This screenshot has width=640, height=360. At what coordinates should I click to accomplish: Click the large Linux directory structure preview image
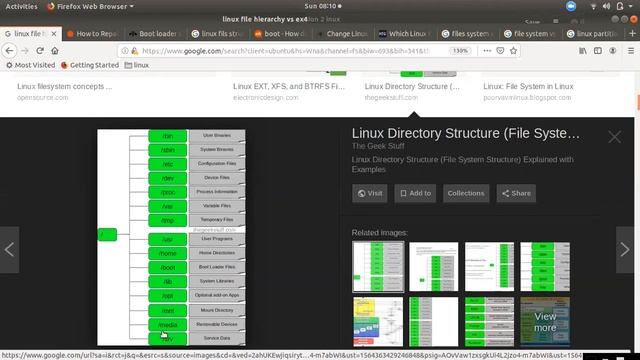point(171,238)
